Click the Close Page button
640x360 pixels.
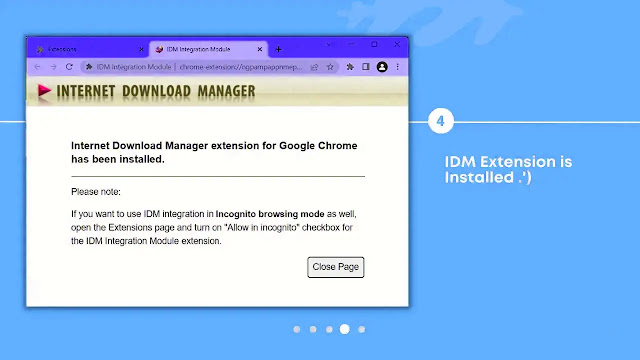[x=336, y=267]
